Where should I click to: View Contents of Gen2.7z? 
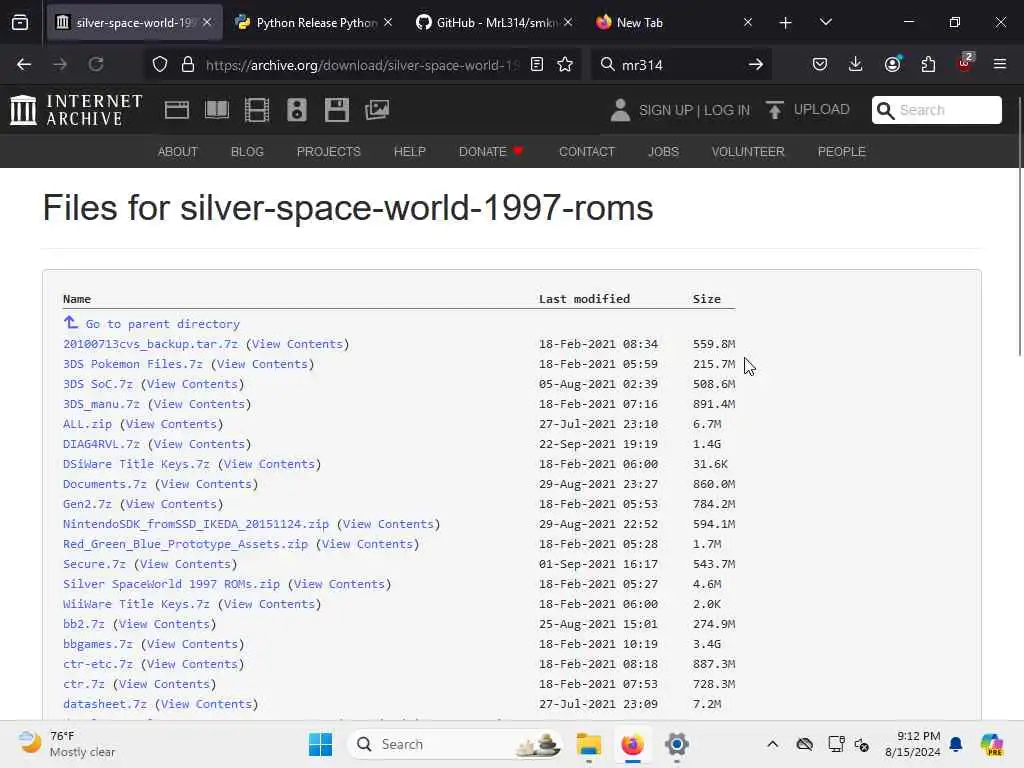[171, 504]
